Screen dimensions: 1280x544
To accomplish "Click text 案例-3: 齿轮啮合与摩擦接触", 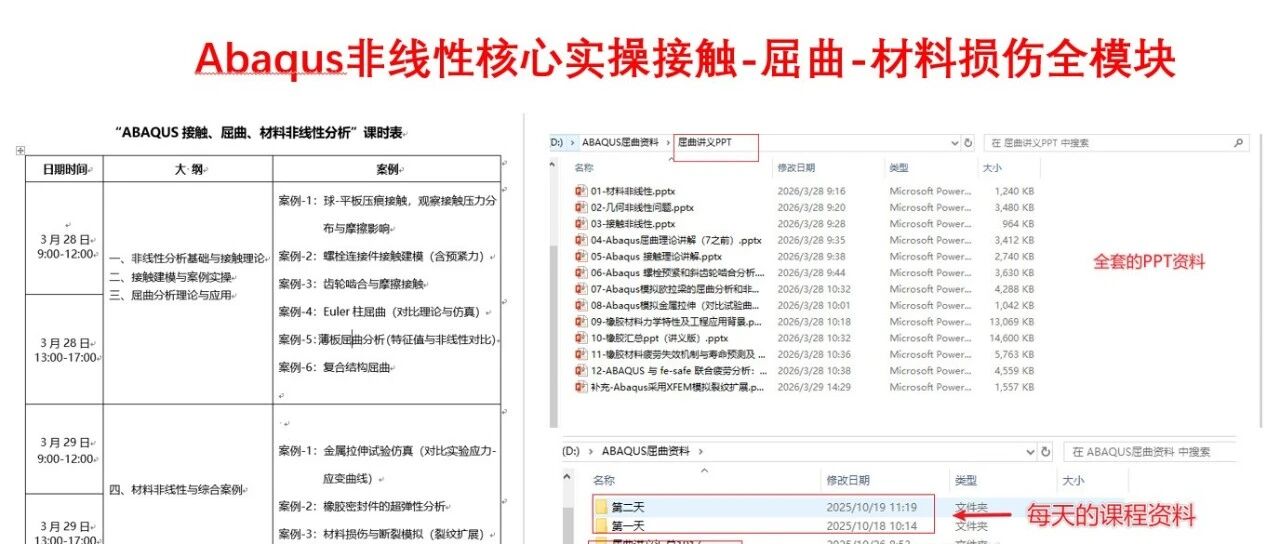I will click(352, 284).
